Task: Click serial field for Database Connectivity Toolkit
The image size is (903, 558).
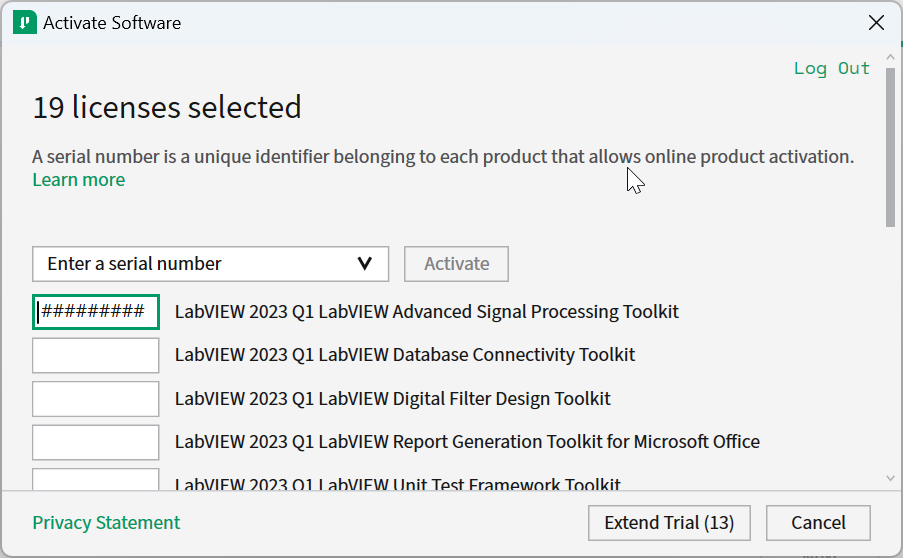Action: pos(96,355)
